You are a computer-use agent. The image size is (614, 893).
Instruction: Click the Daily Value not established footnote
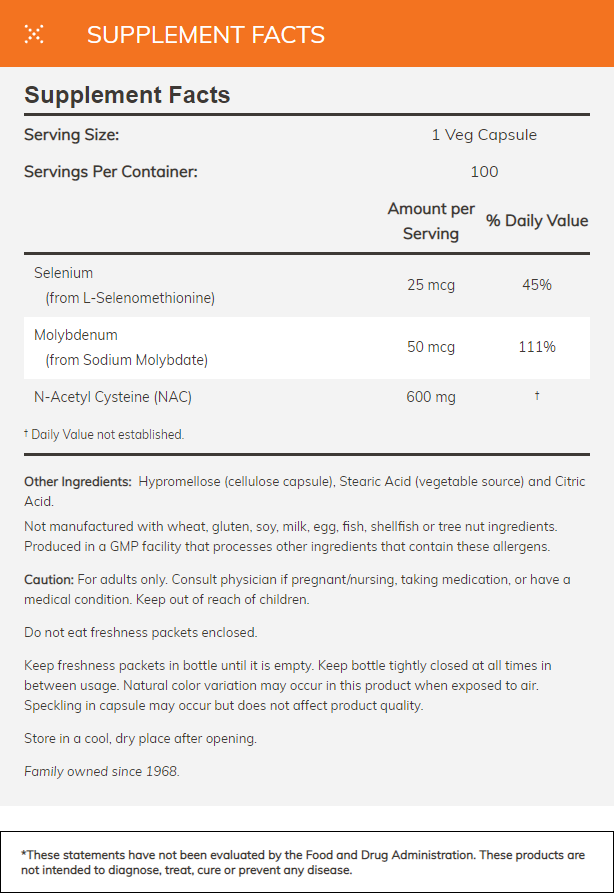104,434
